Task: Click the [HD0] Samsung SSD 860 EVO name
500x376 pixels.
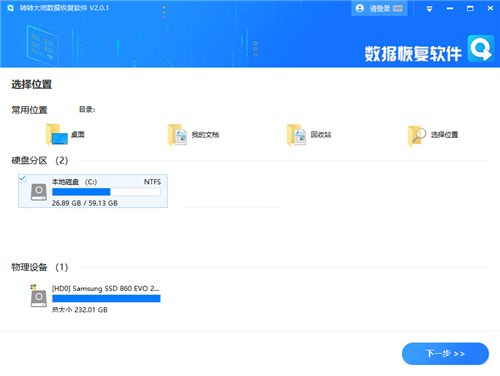Action: (106, 288)
